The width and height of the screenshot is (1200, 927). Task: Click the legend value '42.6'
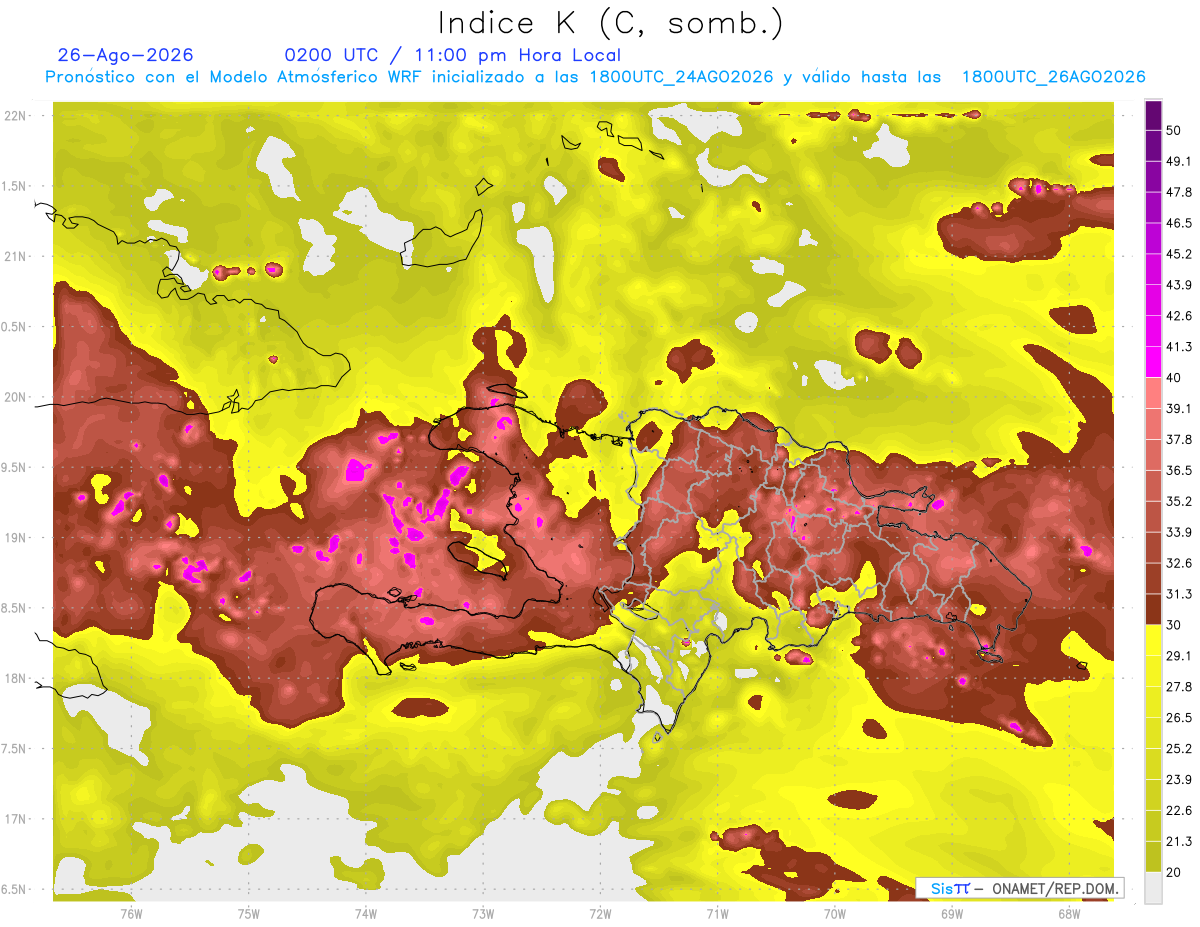(x=1178, y=315)
